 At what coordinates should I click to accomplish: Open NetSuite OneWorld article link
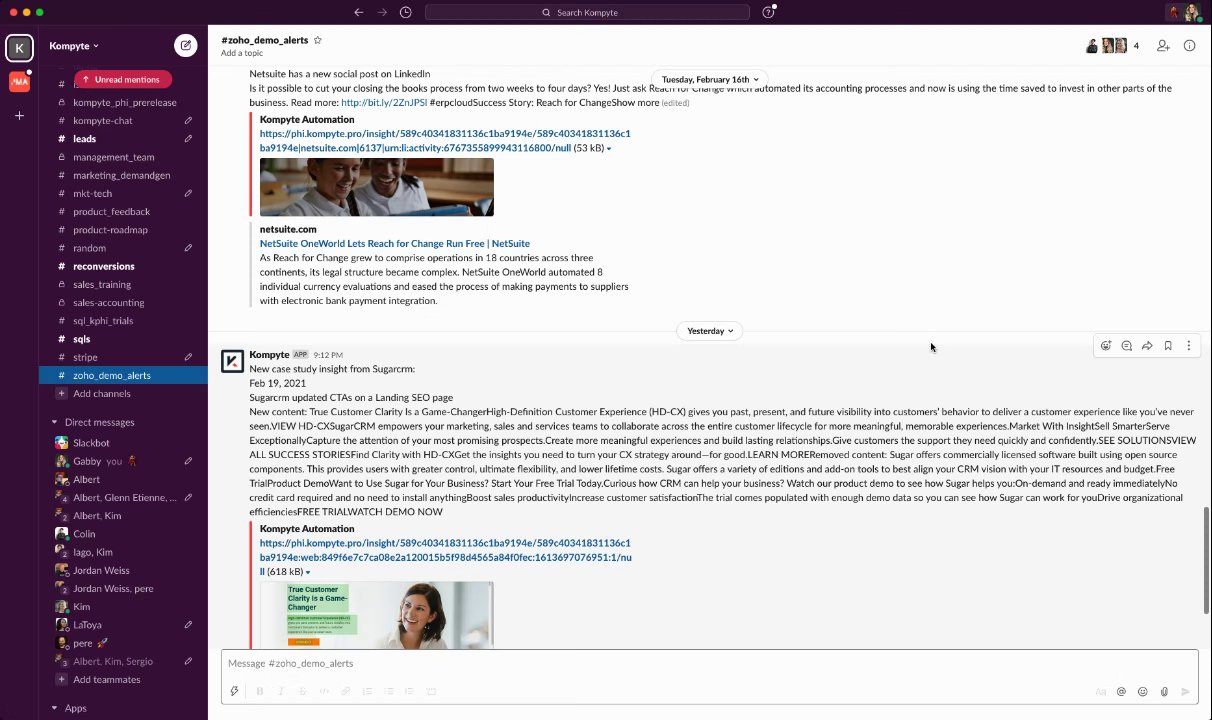(395, 243)
